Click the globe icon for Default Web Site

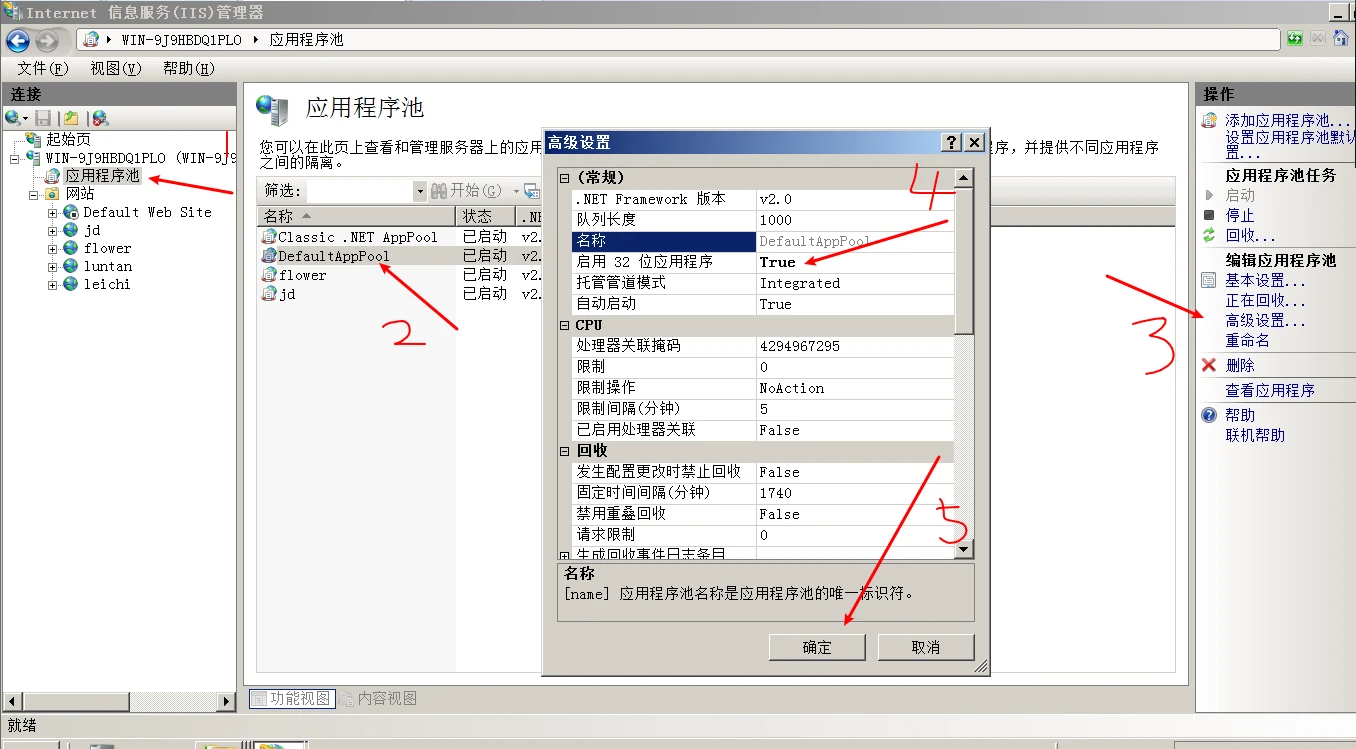(70, 212)
